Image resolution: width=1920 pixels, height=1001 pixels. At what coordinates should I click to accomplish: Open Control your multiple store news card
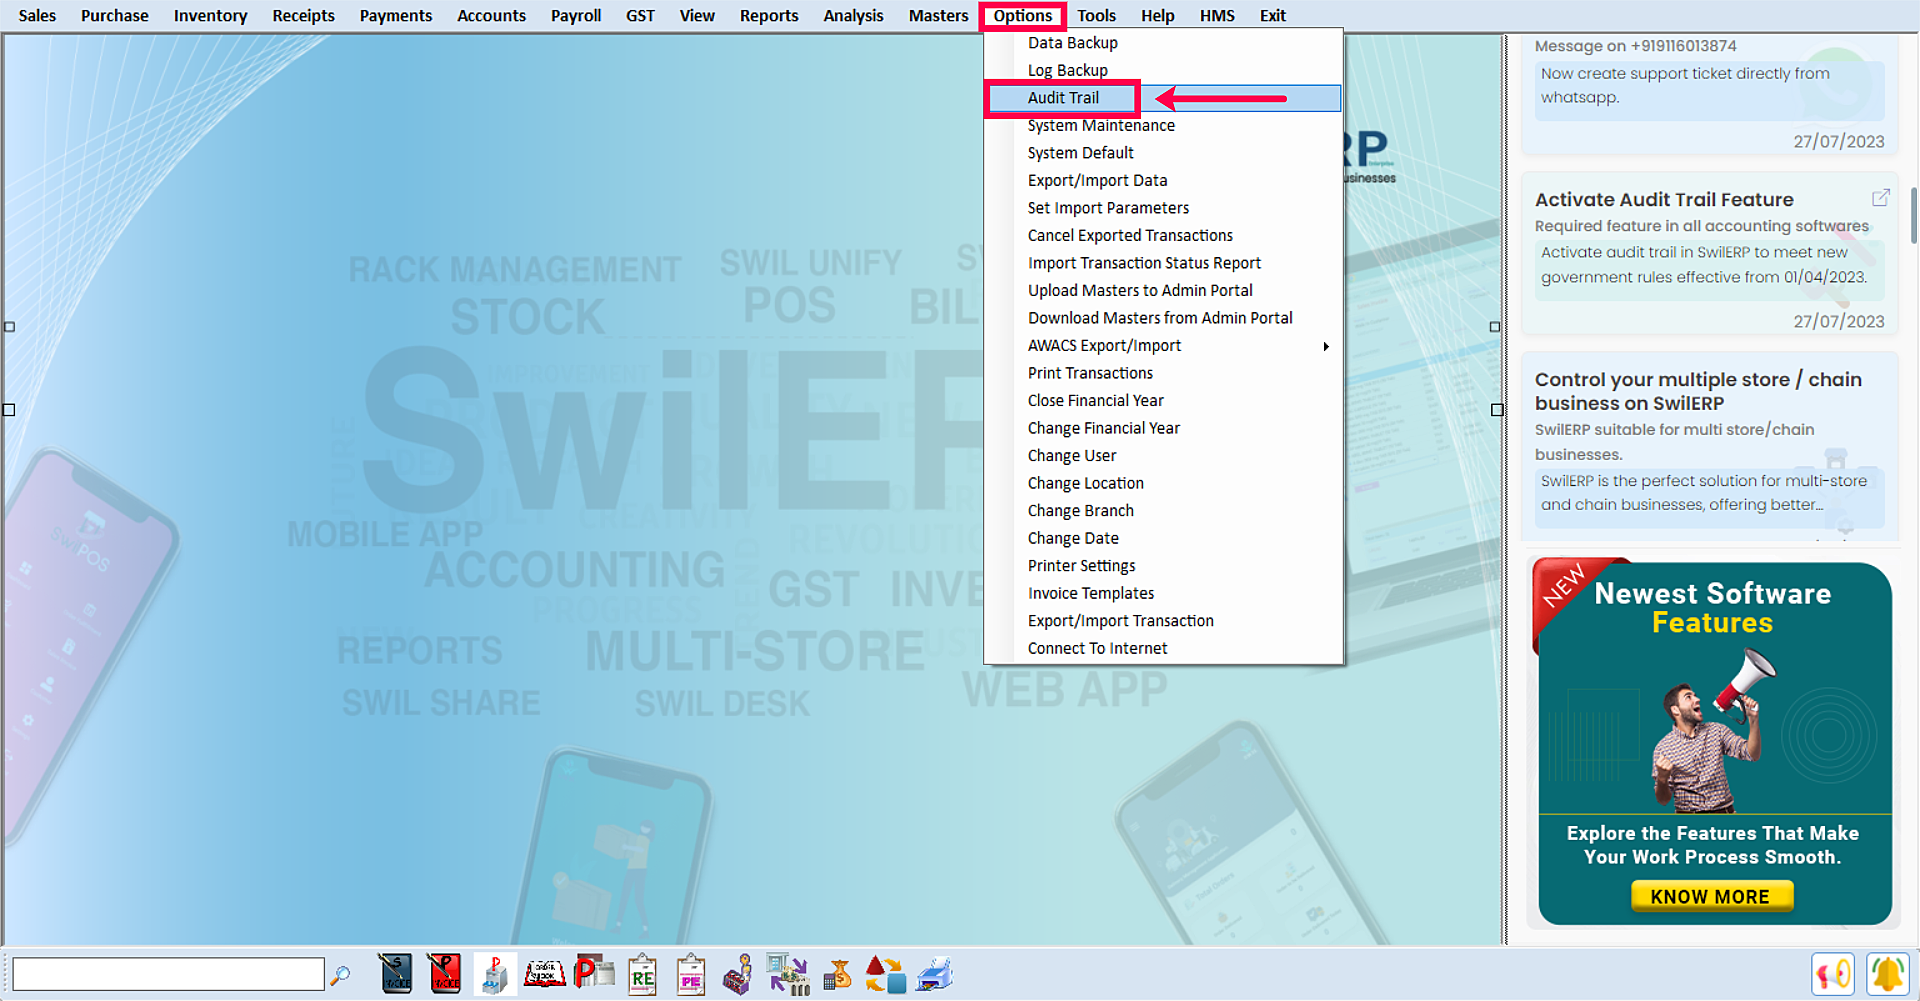(1710, 446)
